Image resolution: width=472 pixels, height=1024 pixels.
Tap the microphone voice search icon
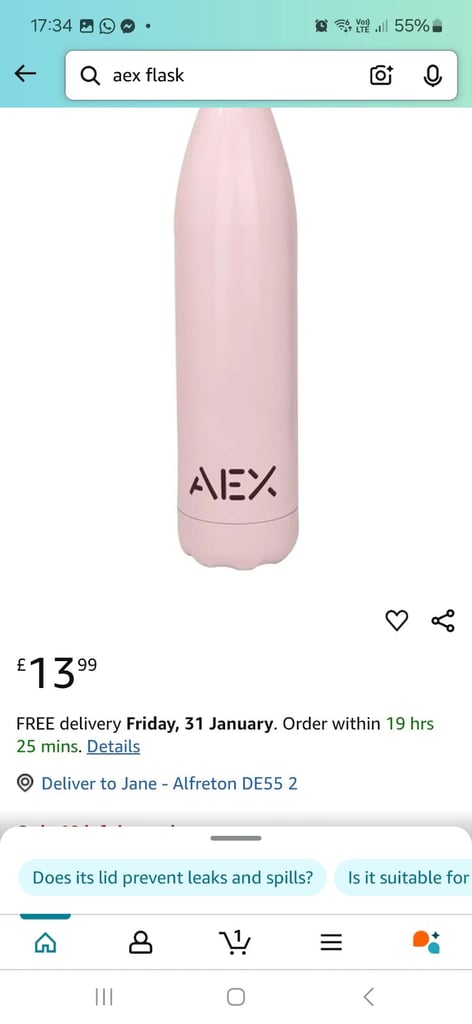coord(432,76)
